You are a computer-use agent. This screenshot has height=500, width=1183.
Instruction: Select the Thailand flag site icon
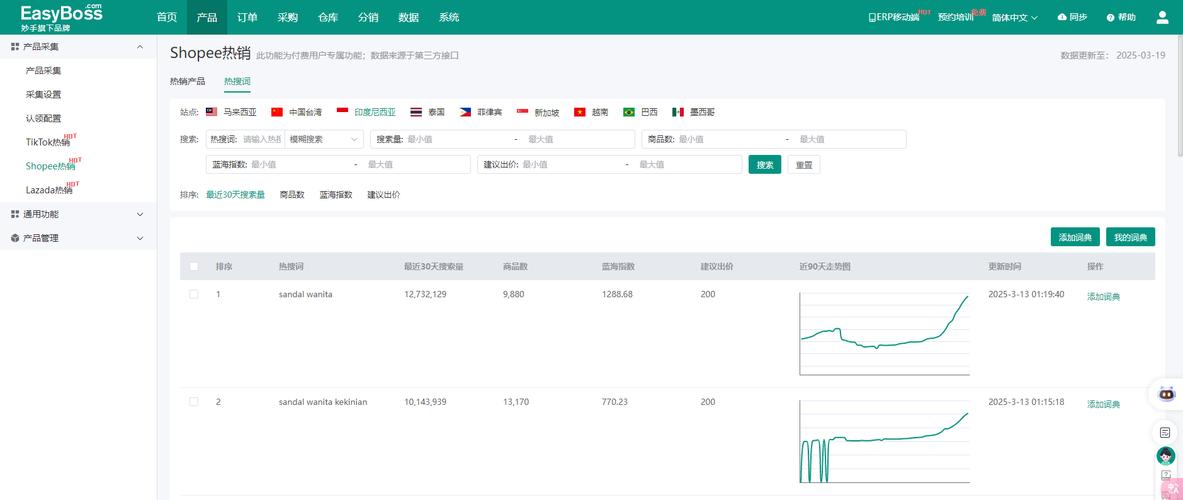click(416, 112)
